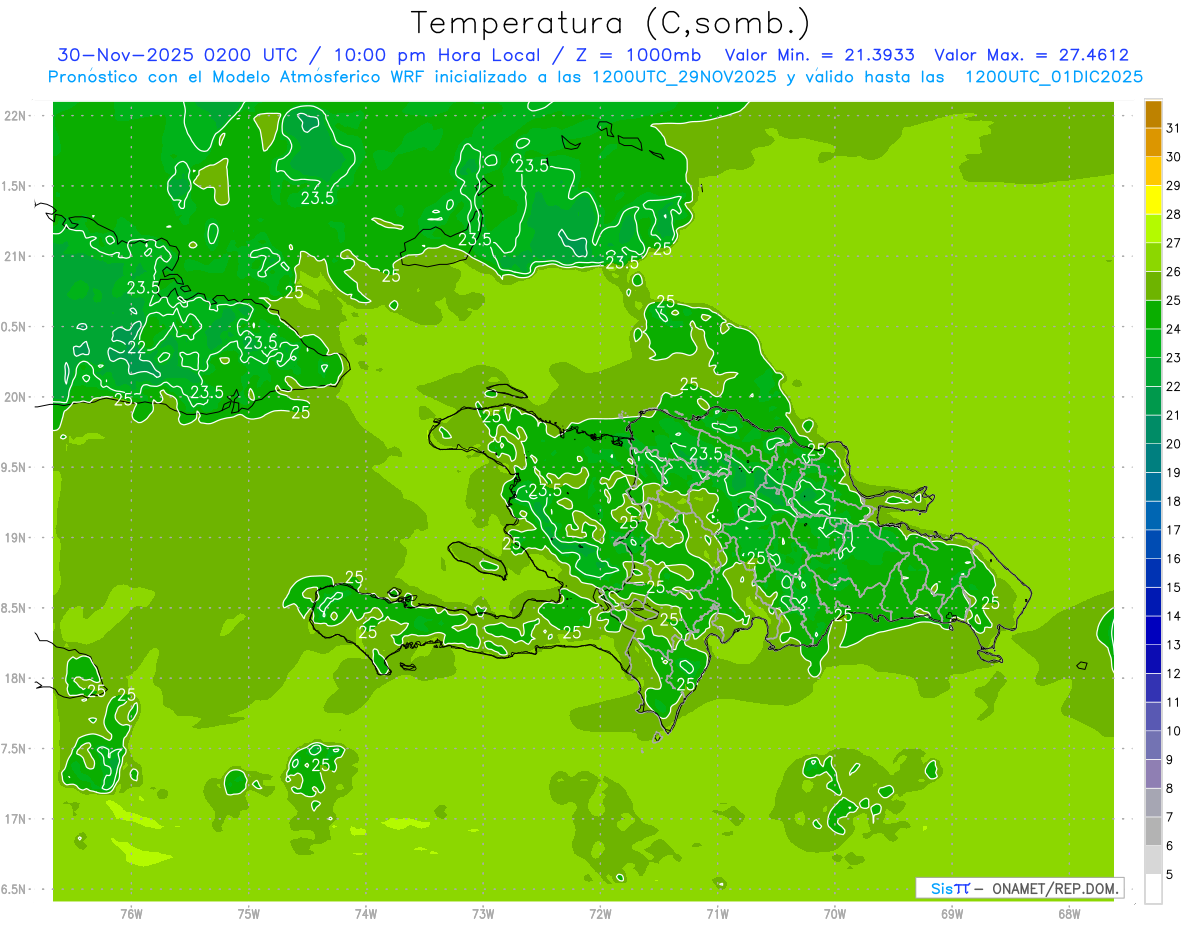Click the "1200UTC_01DIC2025" valid-until time

[x=1053, y=77]
